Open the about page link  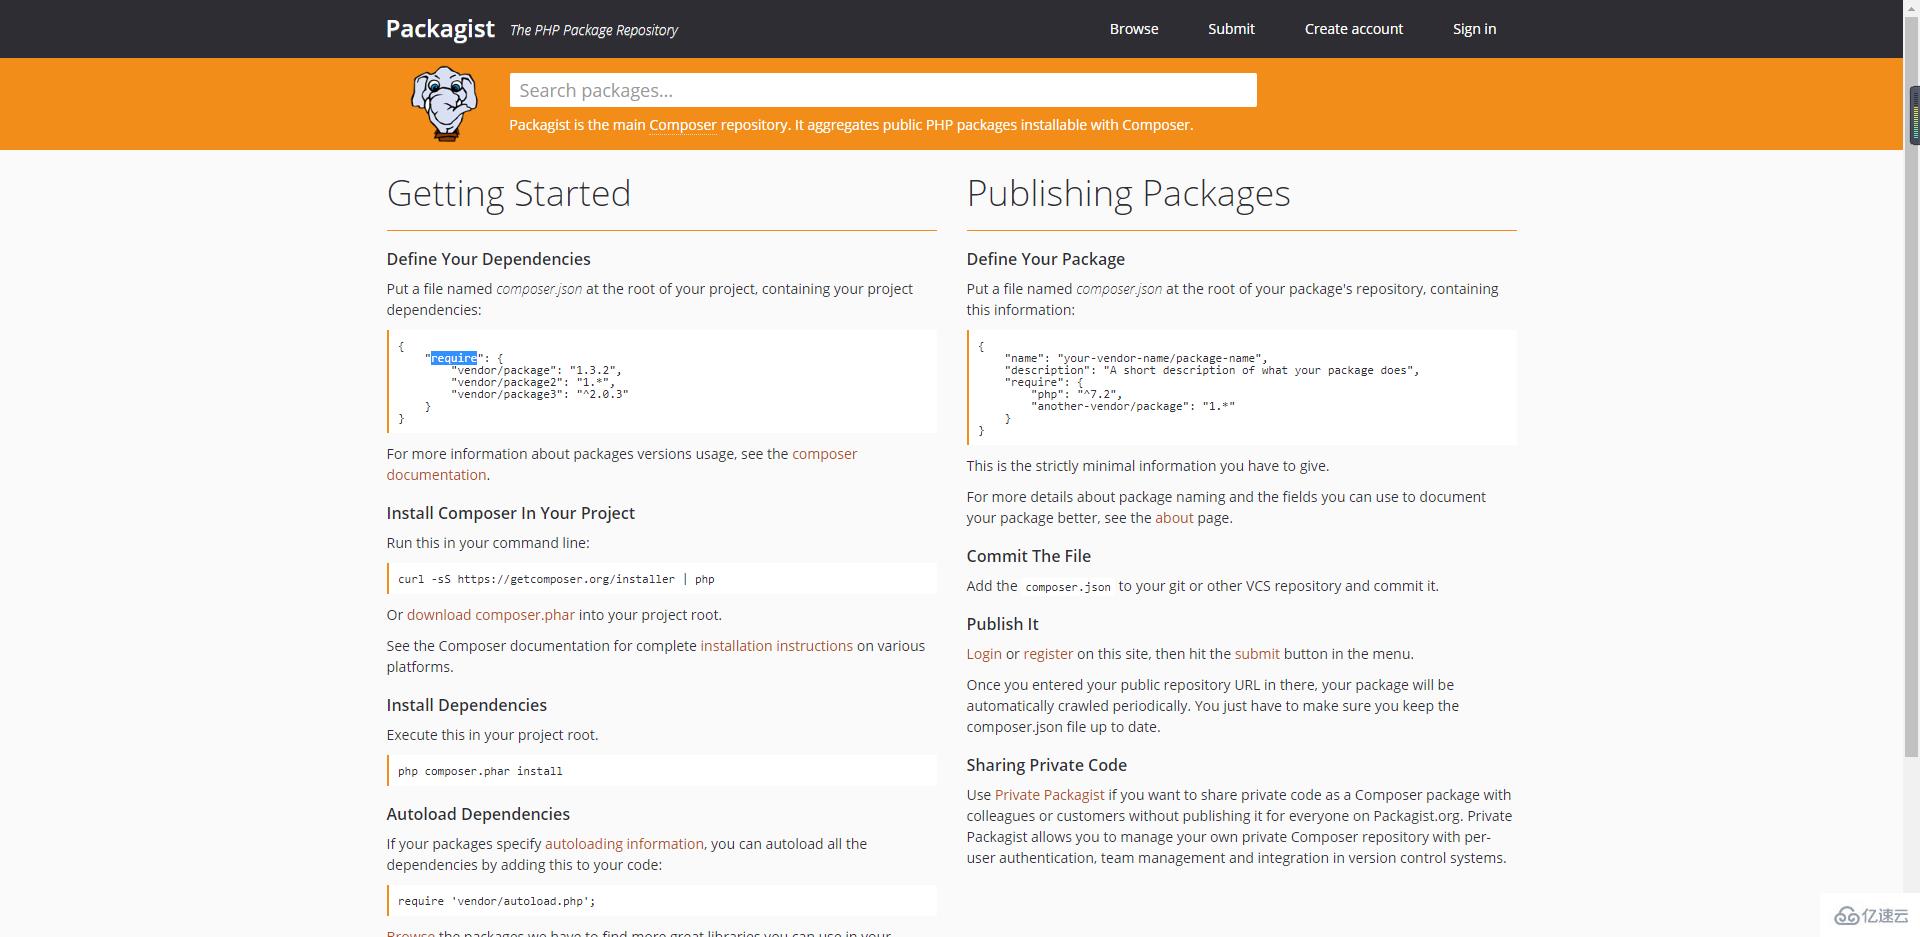pyautogui.click(x=1174, y=518)
